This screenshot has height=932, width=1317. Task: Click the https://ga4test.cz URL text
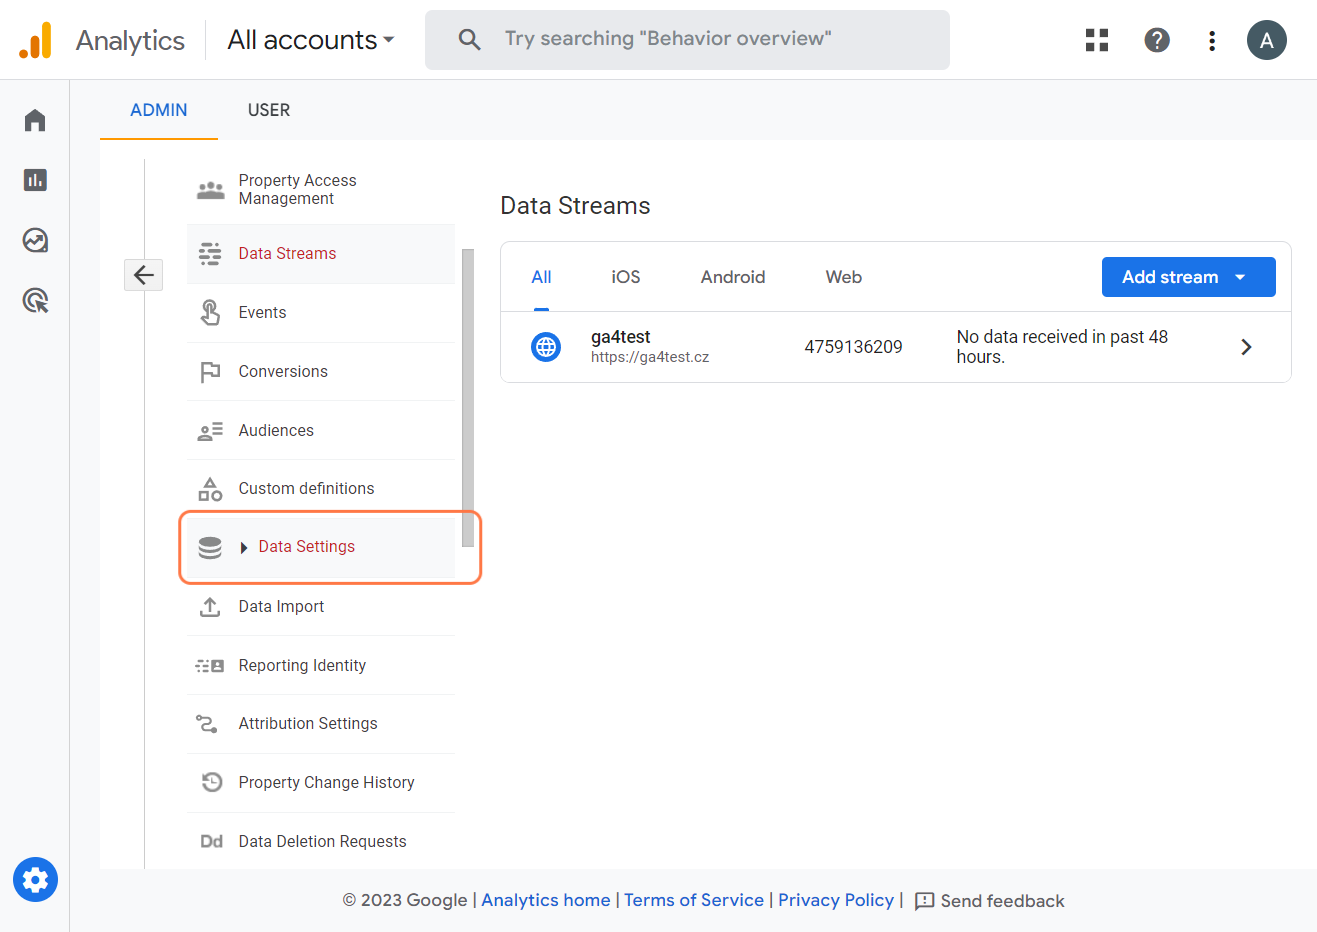650,357
